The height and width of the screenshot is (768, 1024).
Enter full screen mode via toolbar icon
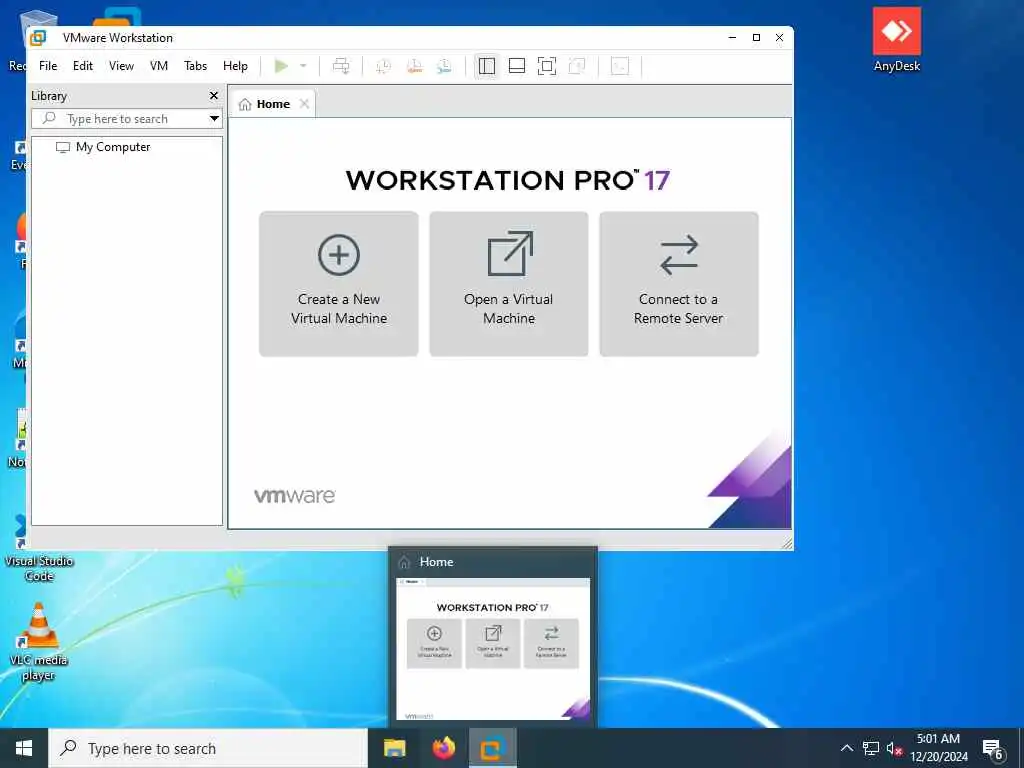tap(547, 66)
